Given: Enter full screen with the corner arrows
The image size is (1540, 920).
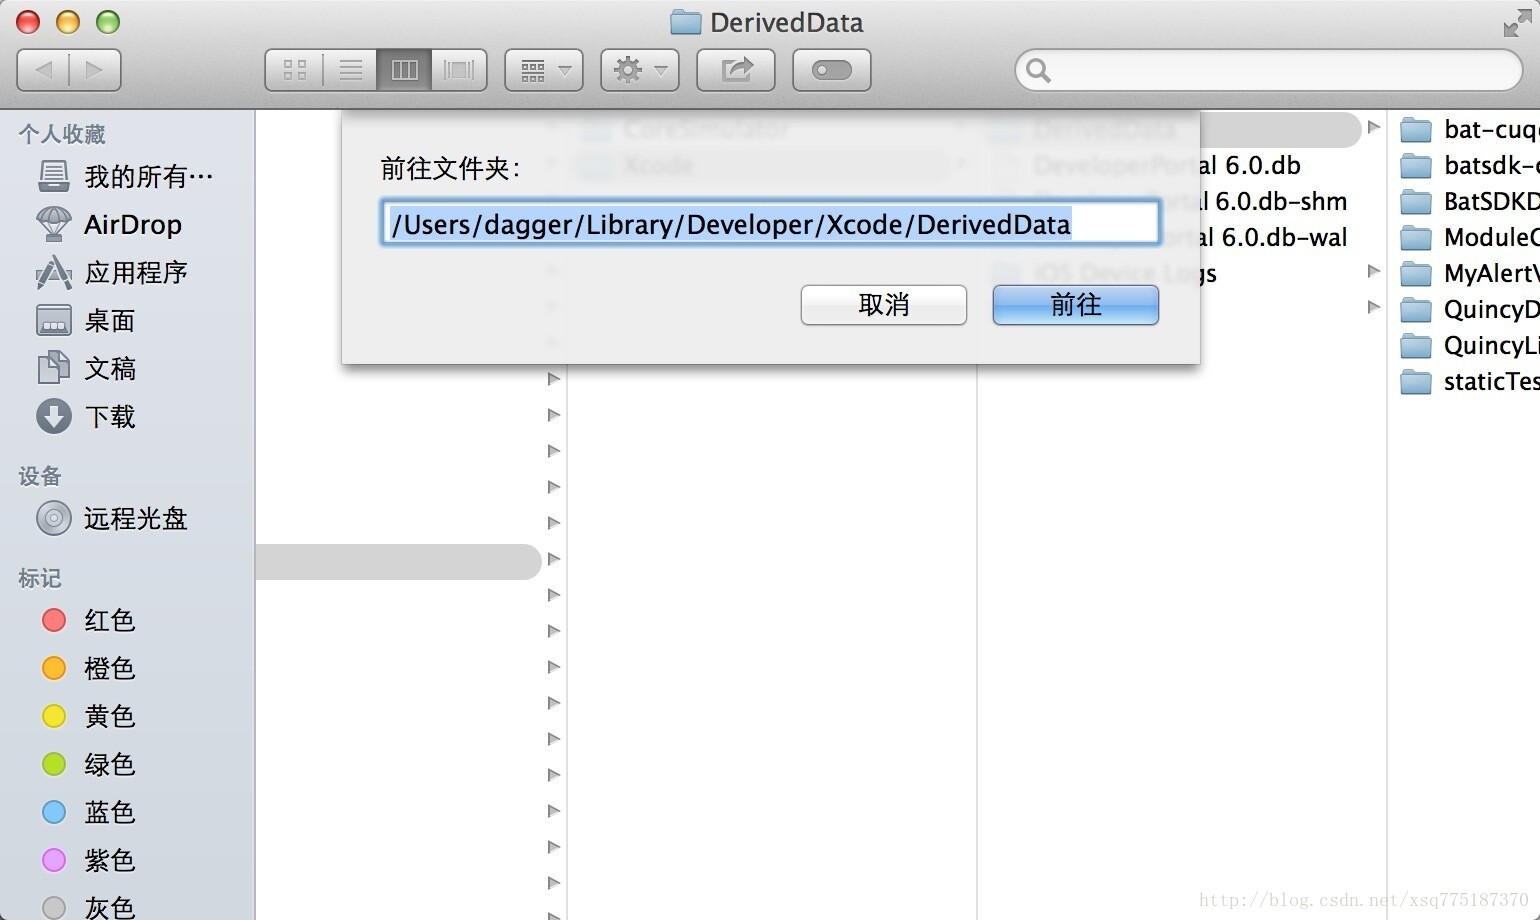Looking at the screenshot, I should [x=1516, y=22].
